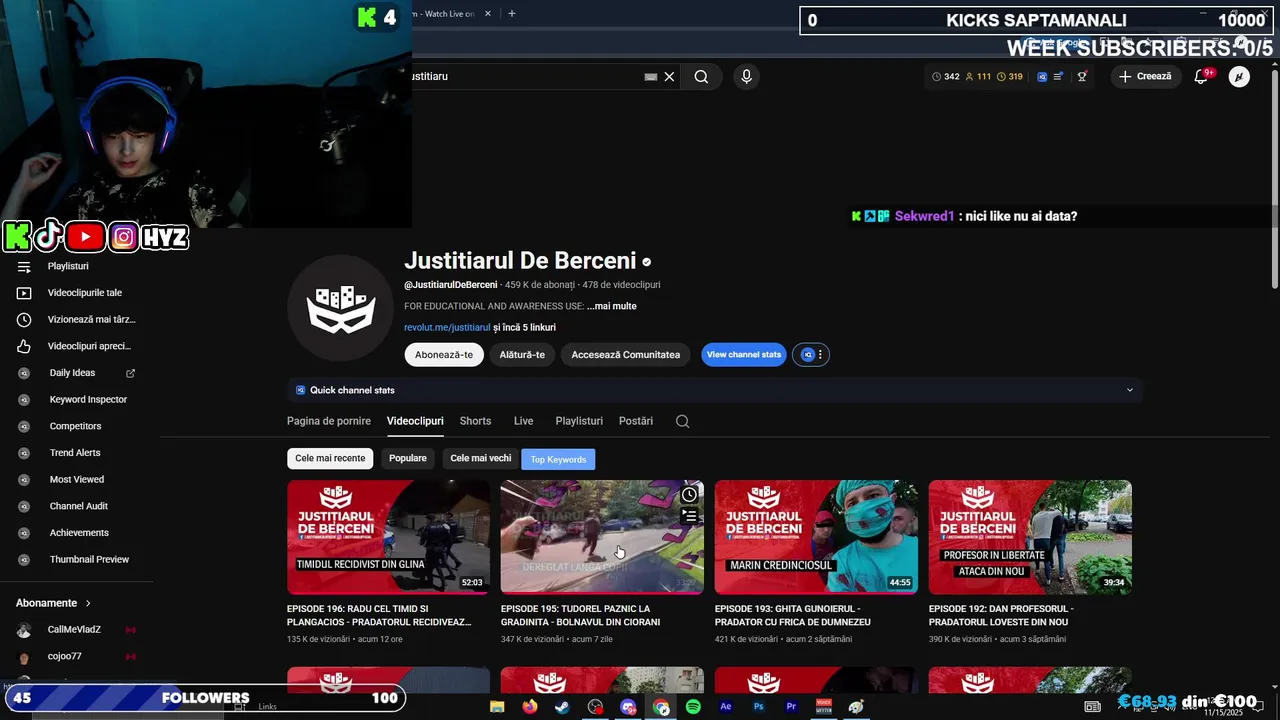Click the search magnifier button
Image resolution: width=1280 pixels, height=720 pixels.
click(701, 76)
